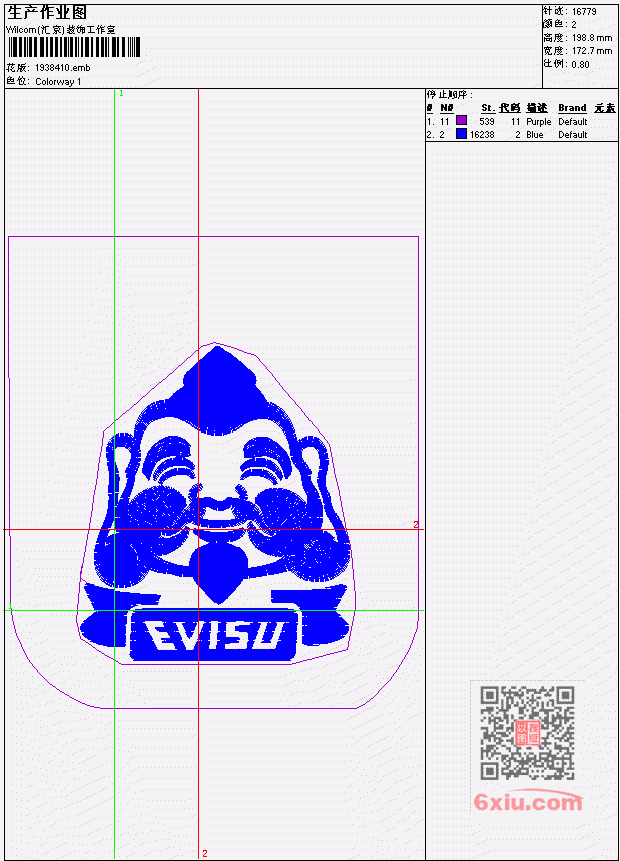
Task: Click the 'Brand' column header
Action: 572,108
